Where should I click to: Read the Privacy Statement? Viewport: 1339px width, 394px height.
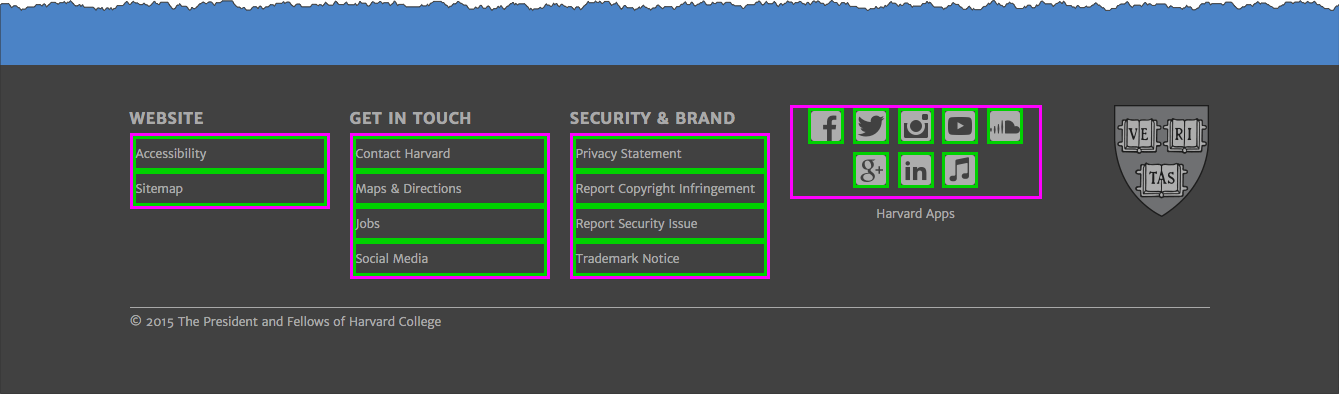(670, 154)
